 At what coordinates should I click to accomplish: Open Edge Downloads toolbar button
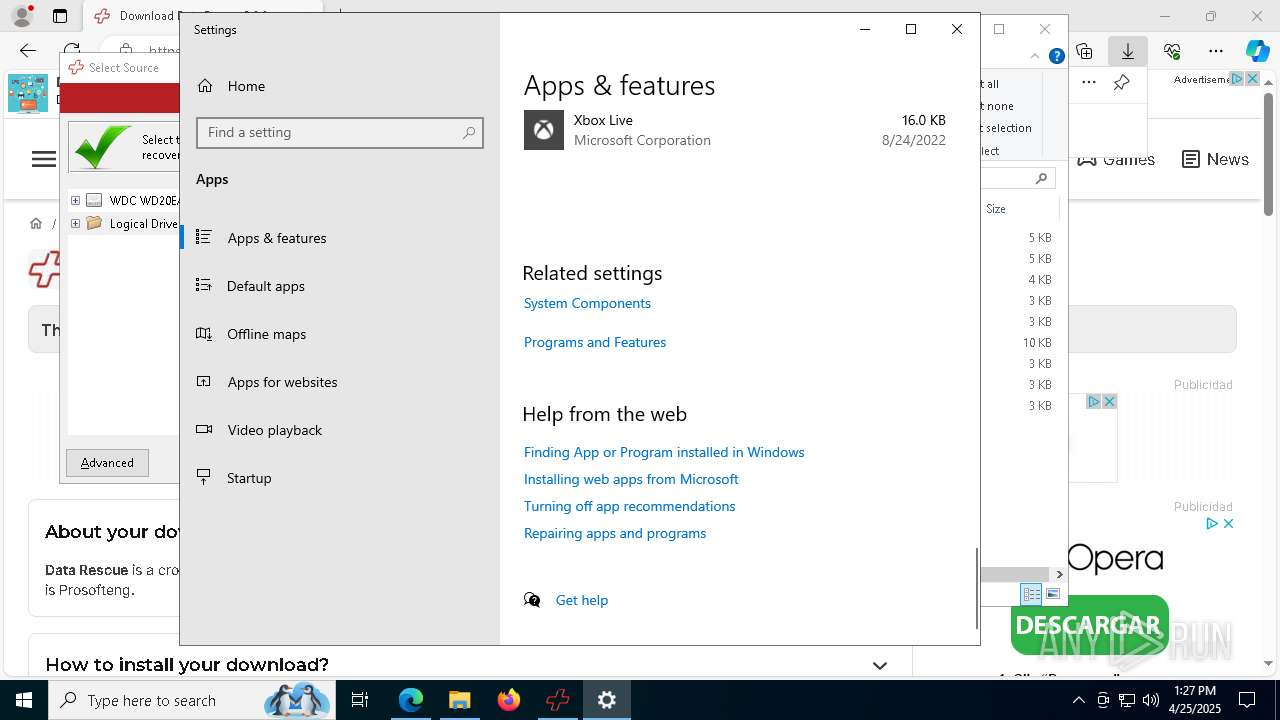[x=1128, y=51]
